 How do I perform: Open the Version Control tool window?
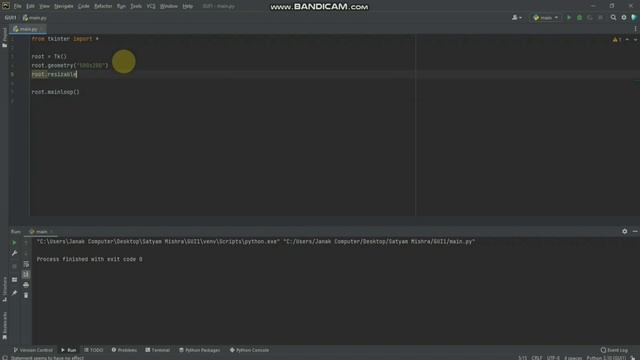point(33,350)
